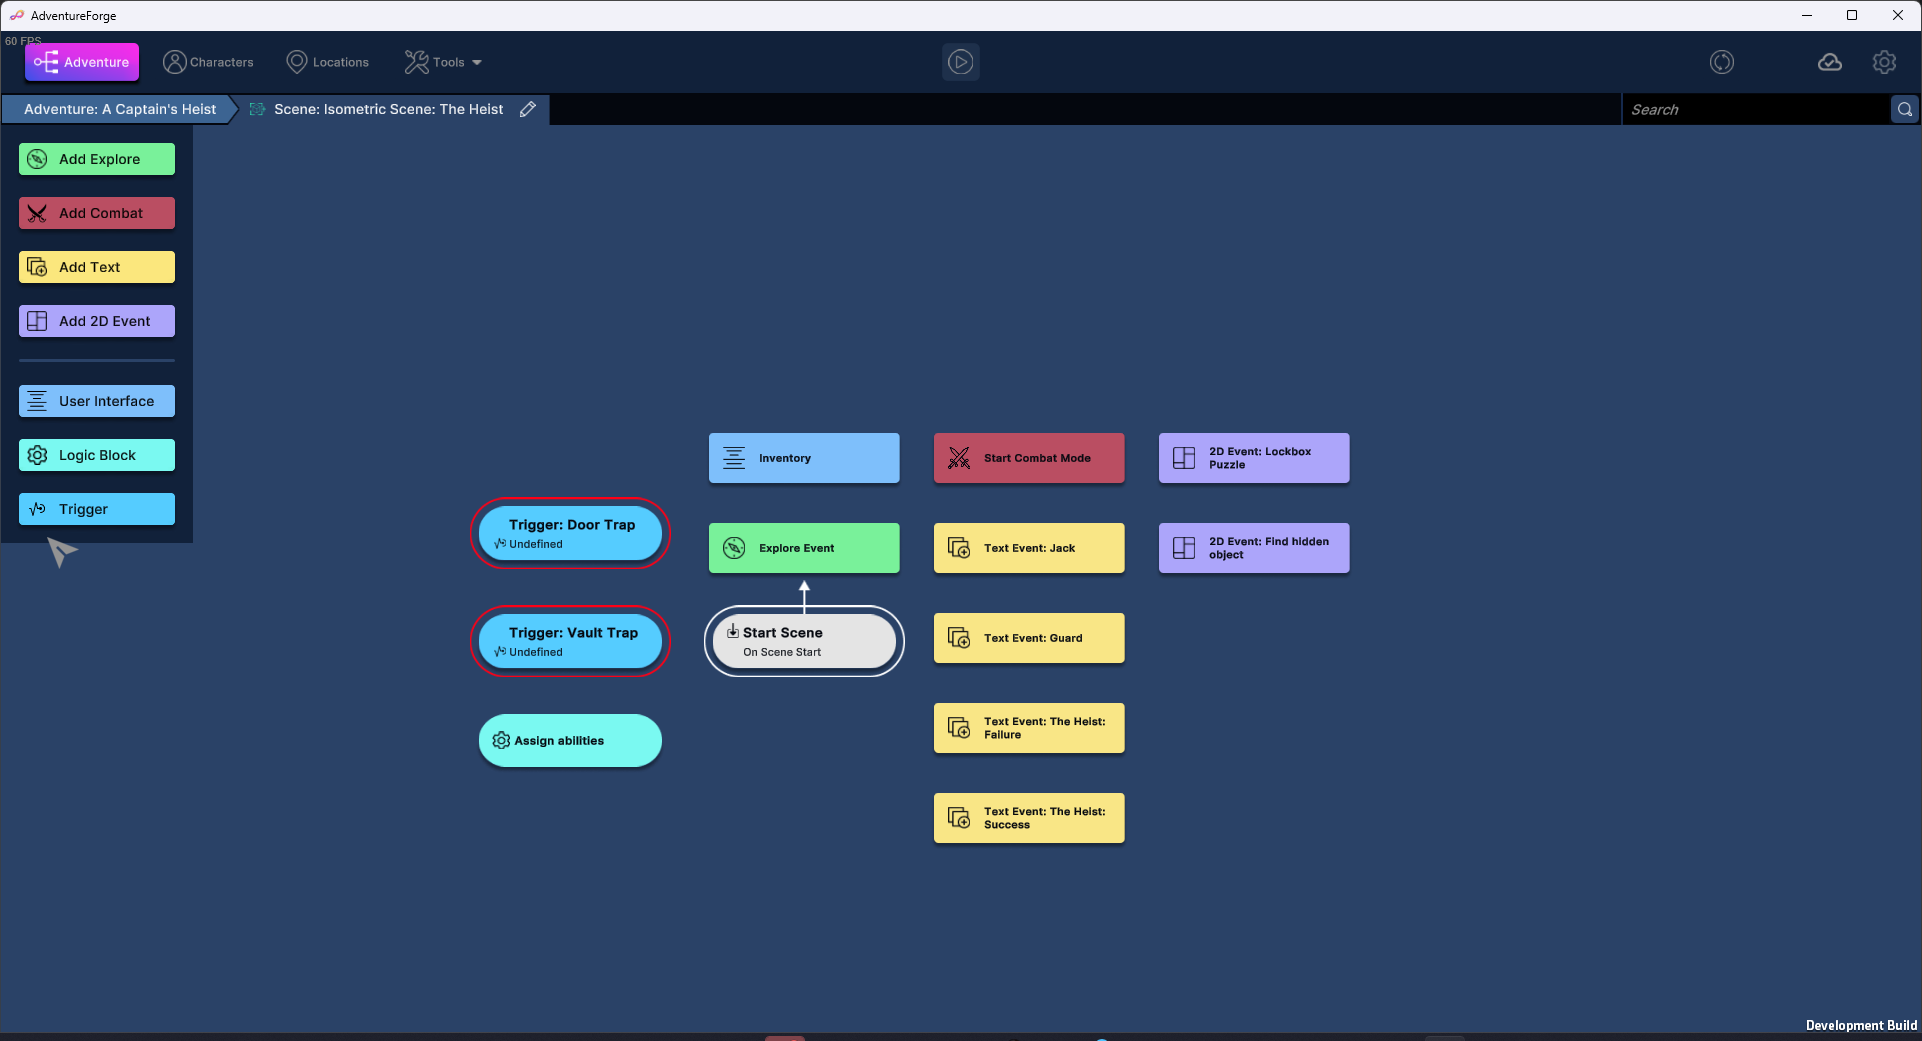The width and height of the screenshot is (1922, 1041).
Task: Select the Trigger: Door Trap node
Action: 570,533
